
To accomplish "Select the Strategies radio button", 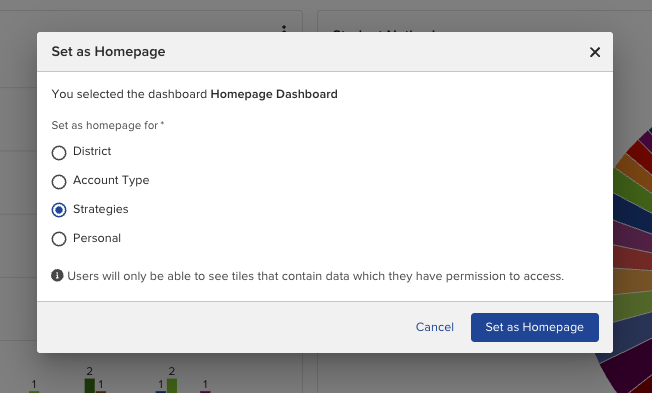I will point(59,210).
